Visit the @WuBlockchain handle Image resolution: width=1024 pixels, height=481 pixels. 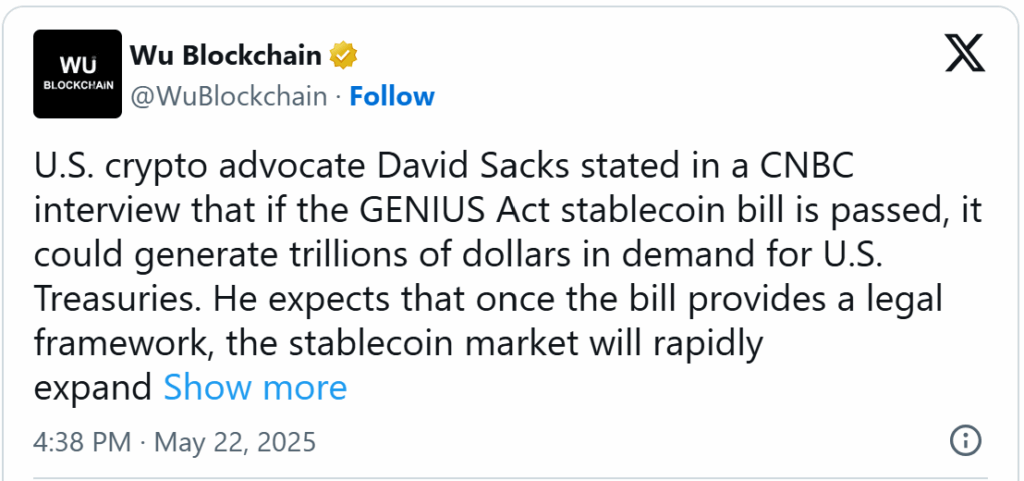click(x=229, y=96)
